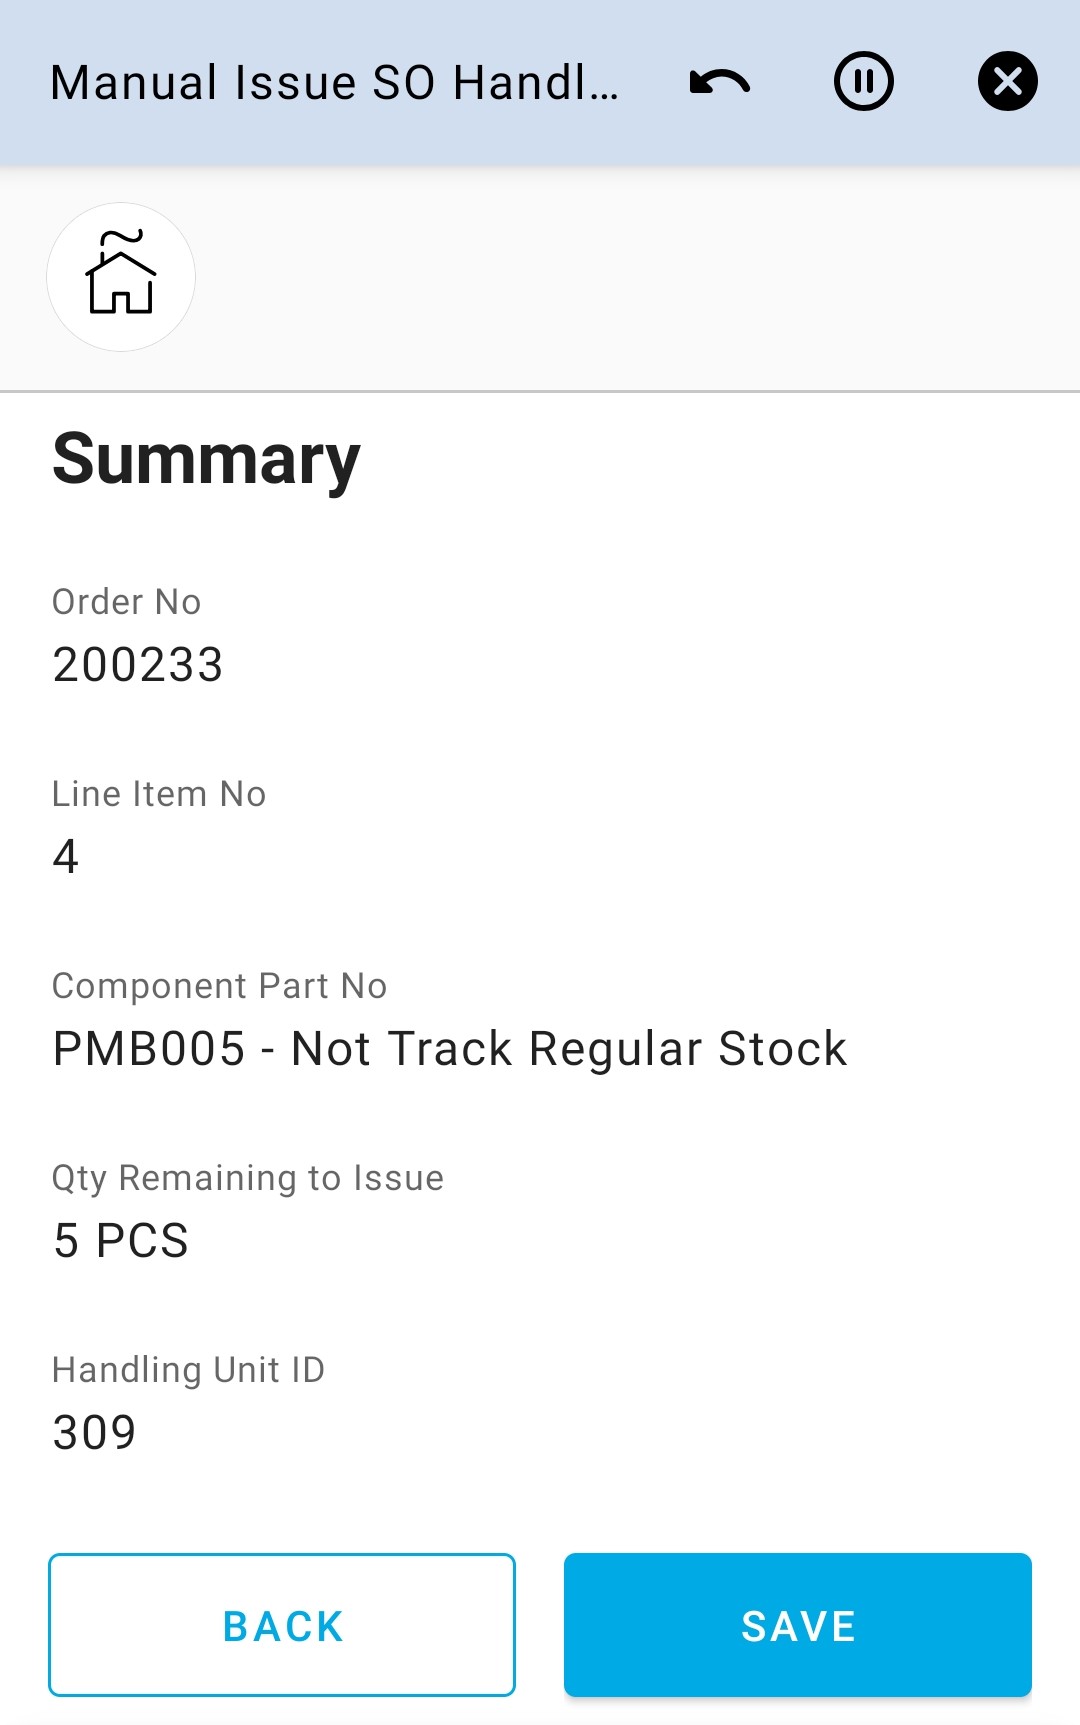The width and height of the screenshot is (1080, 1725).
Task: Select the 5 PCS quantity value
Action: coord(121,1241)
